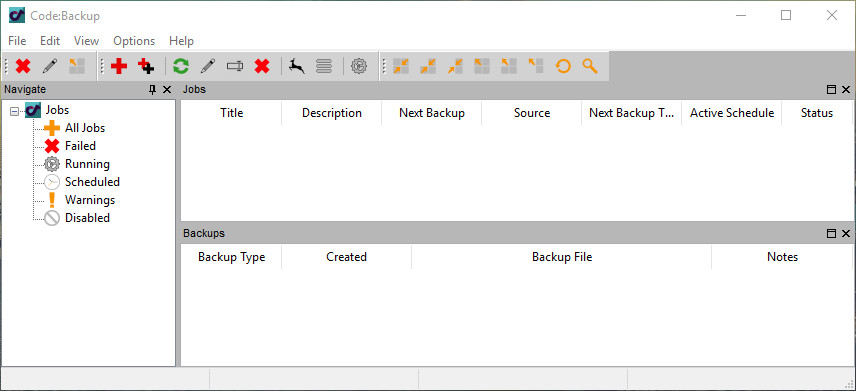Sort jobs by the Description column header

(x=332, y=113)
